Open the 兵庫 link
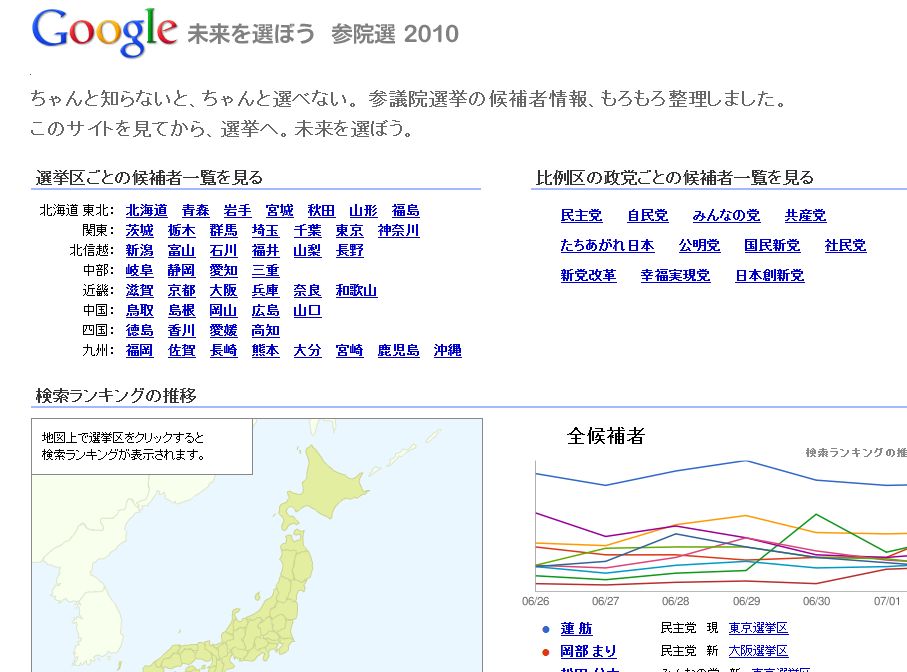This screenshot has width=907, height=672. pyautogui.click(x=266, y=290)
